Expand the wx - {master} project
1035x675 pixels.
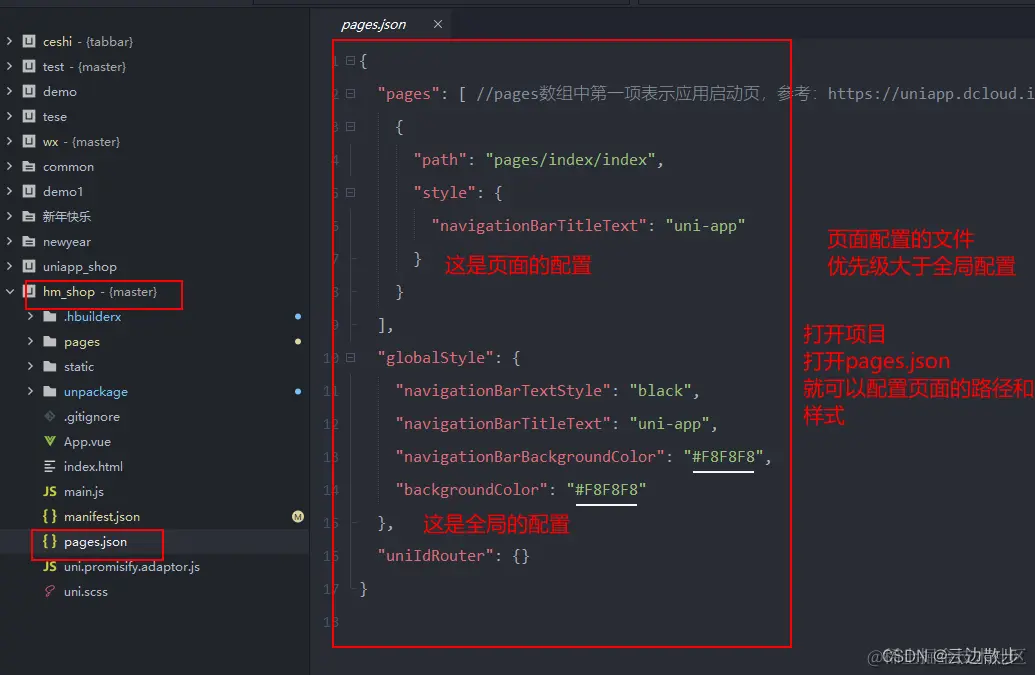pos(9,141)
